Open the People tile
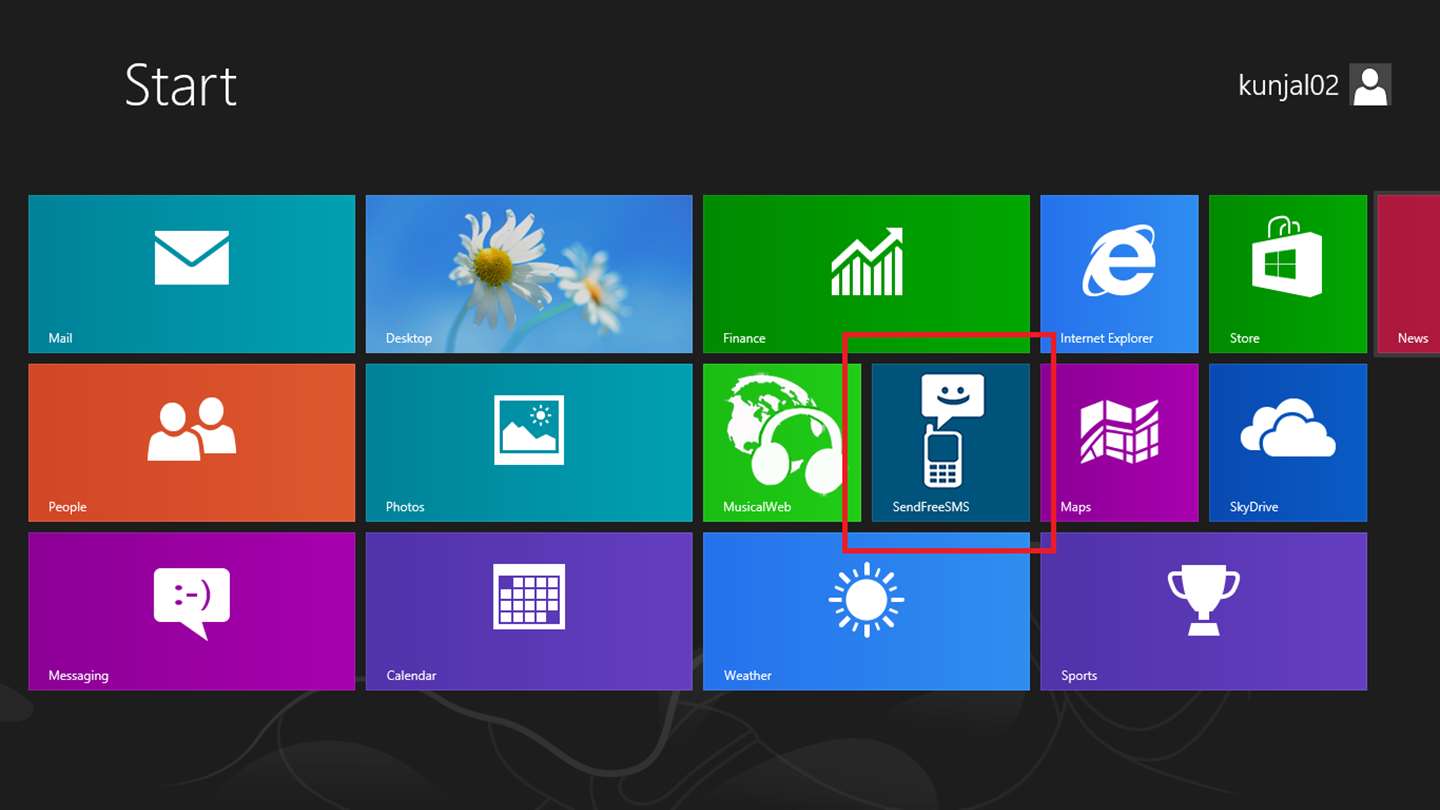This screenshot has width=1440, height=810. 192,442
